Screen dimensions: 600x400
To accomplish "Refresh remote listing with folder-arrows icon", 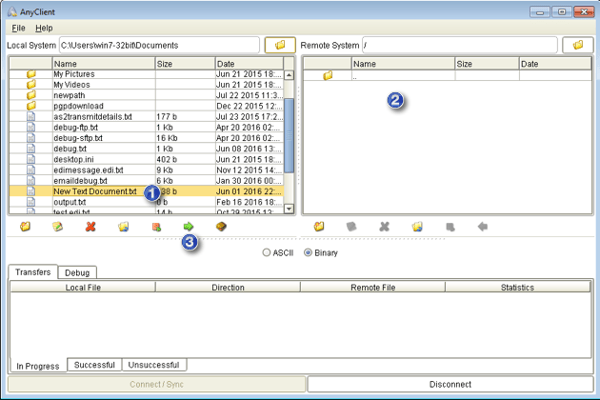I will (x=417, y=227).
